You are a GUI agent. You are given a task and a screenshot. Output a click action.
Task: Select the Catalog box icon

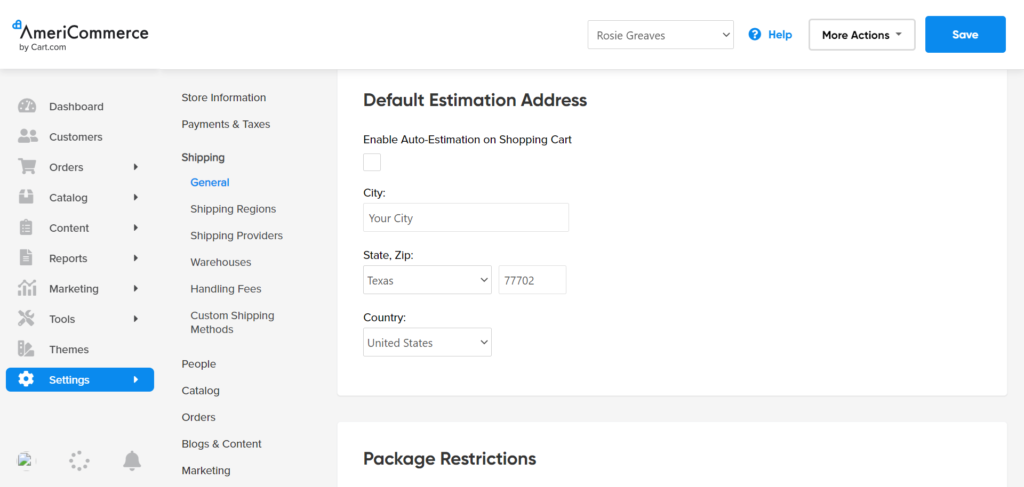[26, 197]
